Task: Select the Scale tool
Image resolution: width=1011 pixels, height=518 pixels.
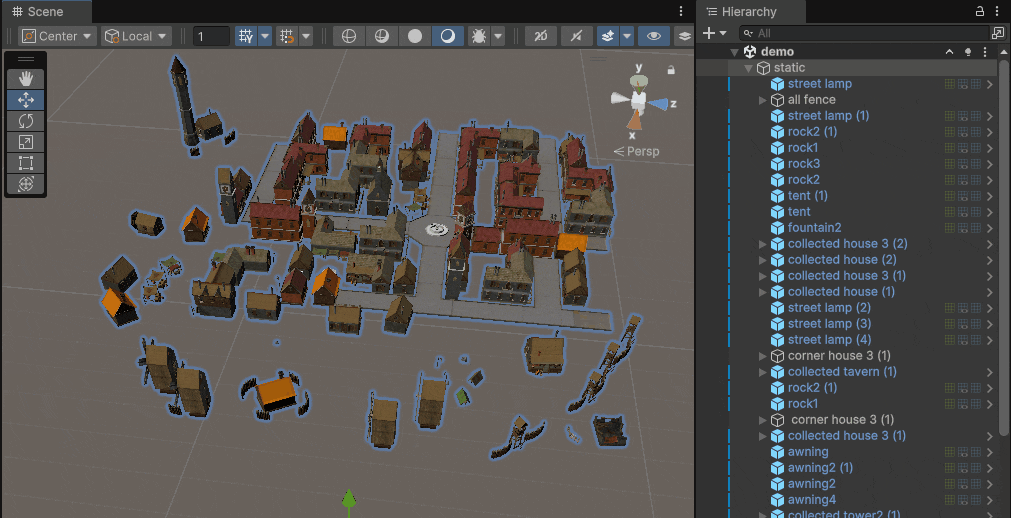Action: click(26, 142)
